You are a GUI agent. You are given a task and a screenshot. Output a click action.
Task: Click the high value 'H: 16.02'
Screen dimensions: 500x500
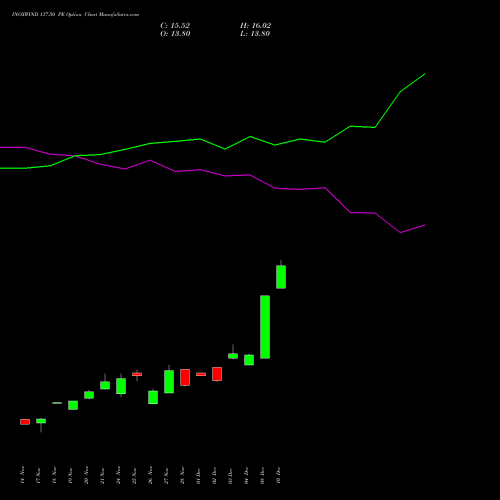pyautogui.click(x=255, y=26)
